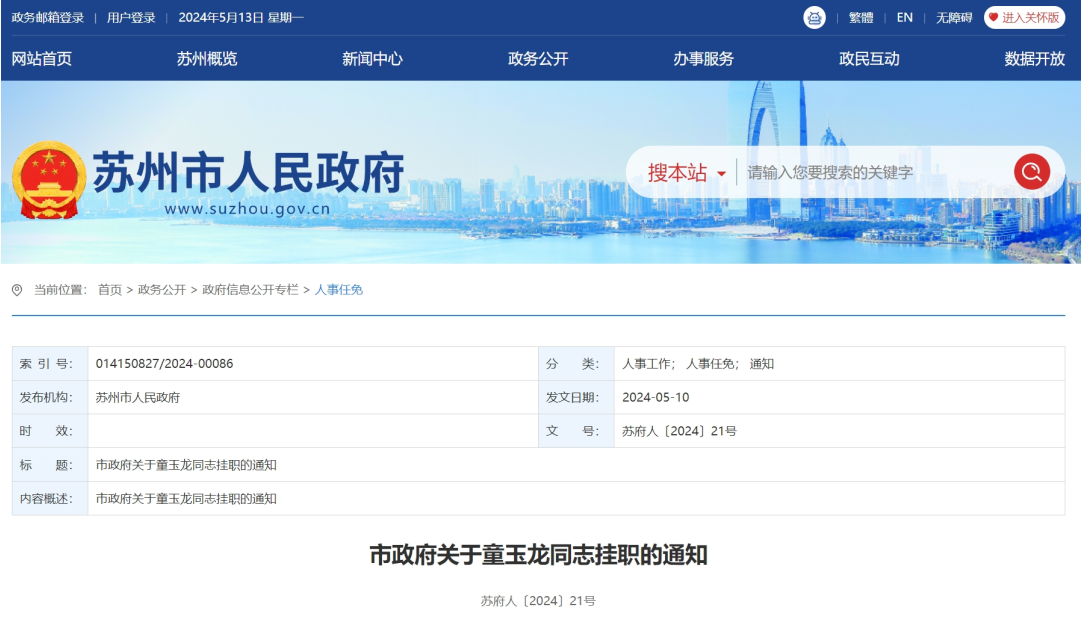Viewport: 1081px width, 621px height.
Task: Open 政府信息公开专栏 breadcrumb link
Action: click(250, 290)
